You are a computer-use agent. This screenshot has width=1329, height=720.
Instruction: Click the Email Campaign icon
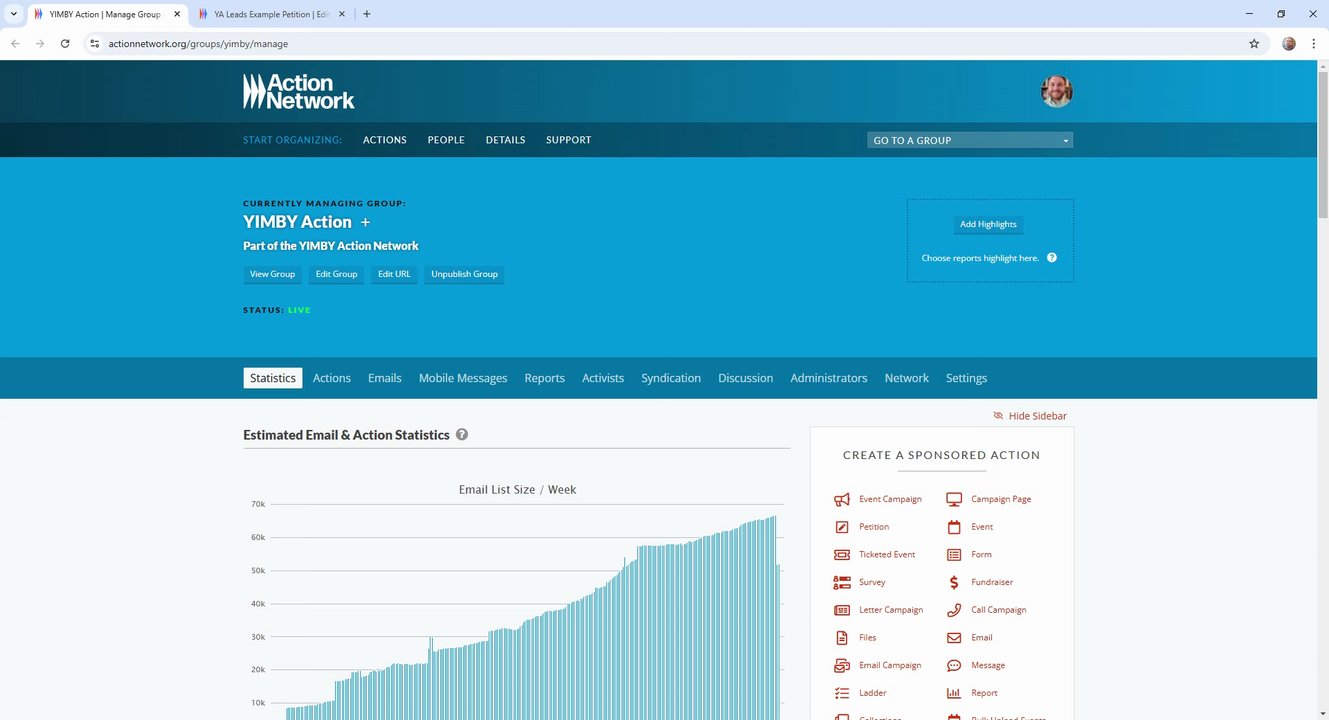[842, 665]
